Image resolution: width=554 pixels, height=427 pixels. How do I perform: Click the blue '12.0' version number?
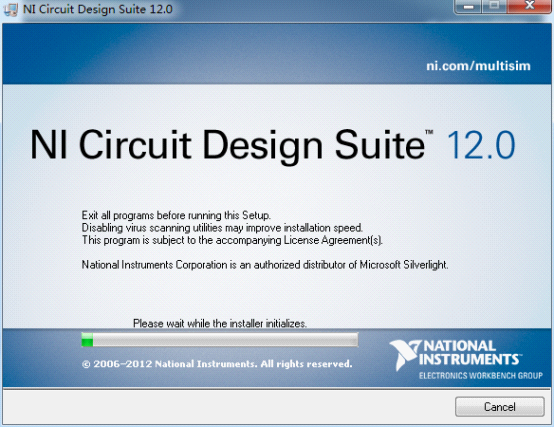(x=481, y=145)
